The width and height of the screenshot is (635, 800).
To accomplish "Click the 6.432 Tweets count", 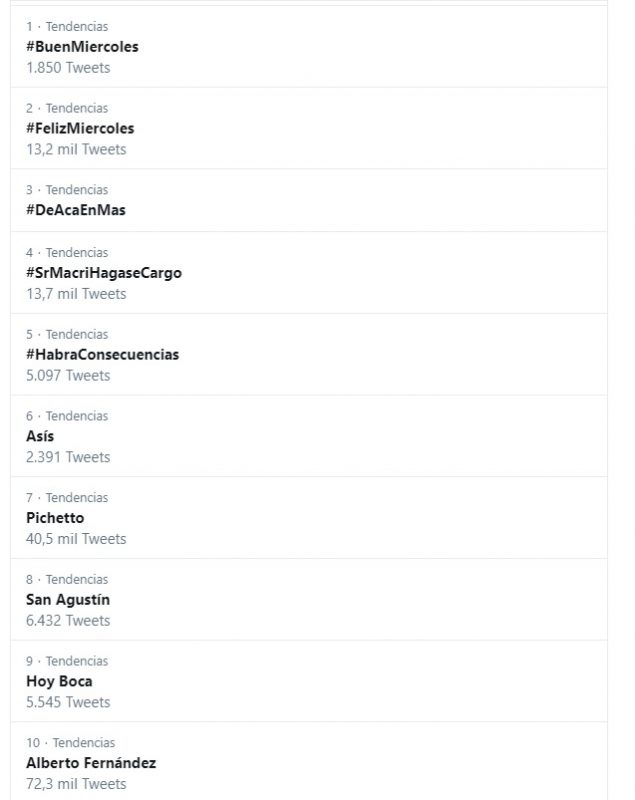I will coord(68,621).
